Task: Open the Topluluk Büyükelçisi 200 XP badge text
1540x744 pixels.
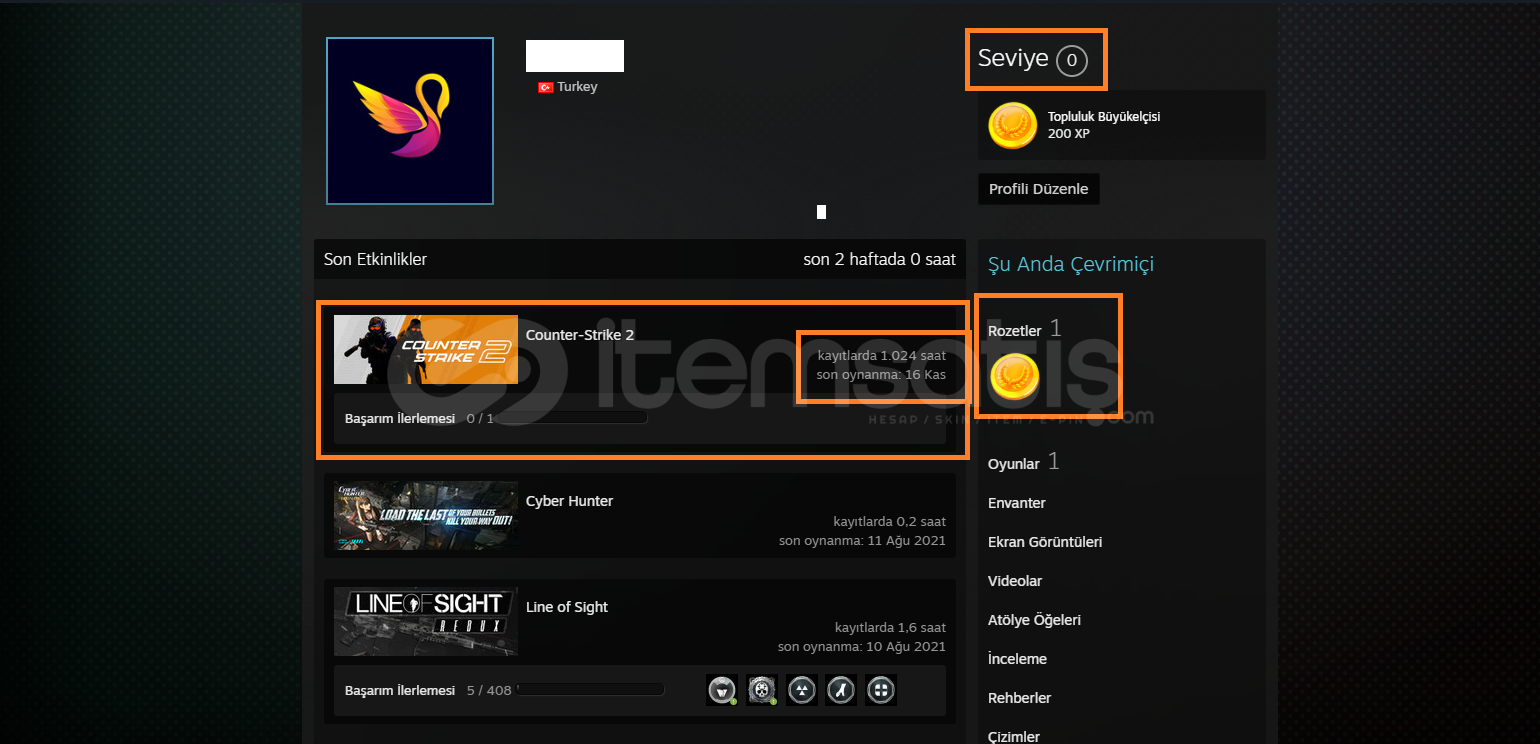Action: click(1104, 125)
